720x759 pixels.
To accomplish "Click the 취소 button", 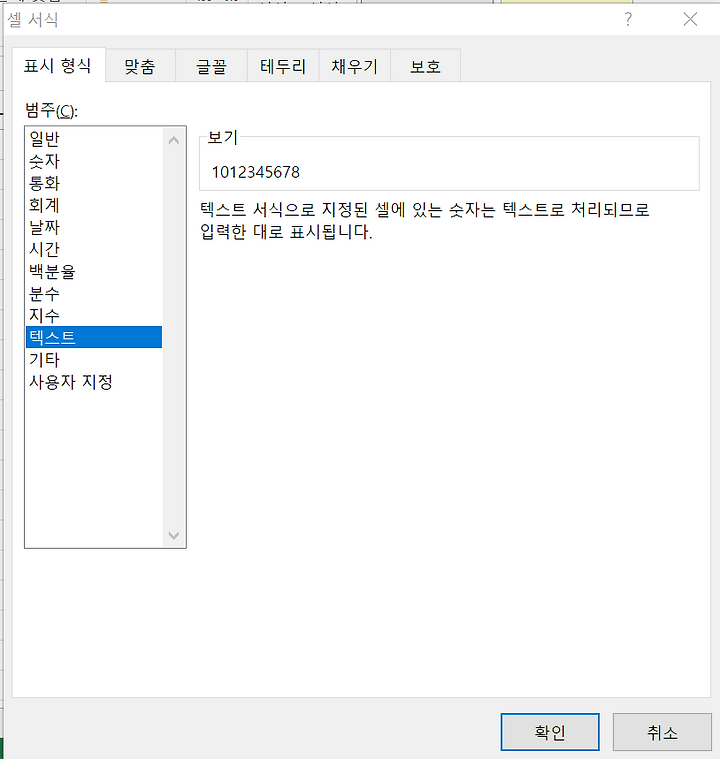I will click(x=662, y=732).
